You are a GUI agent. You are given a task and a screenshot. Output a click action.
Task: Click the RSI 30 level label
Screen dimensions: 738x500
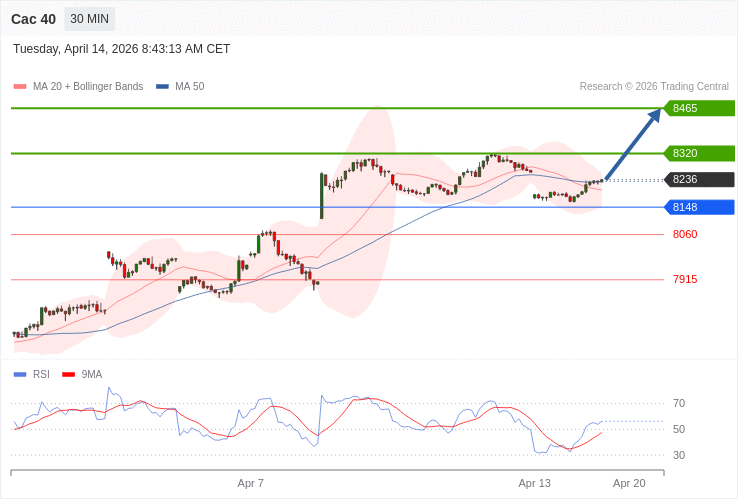click(679, 455)
